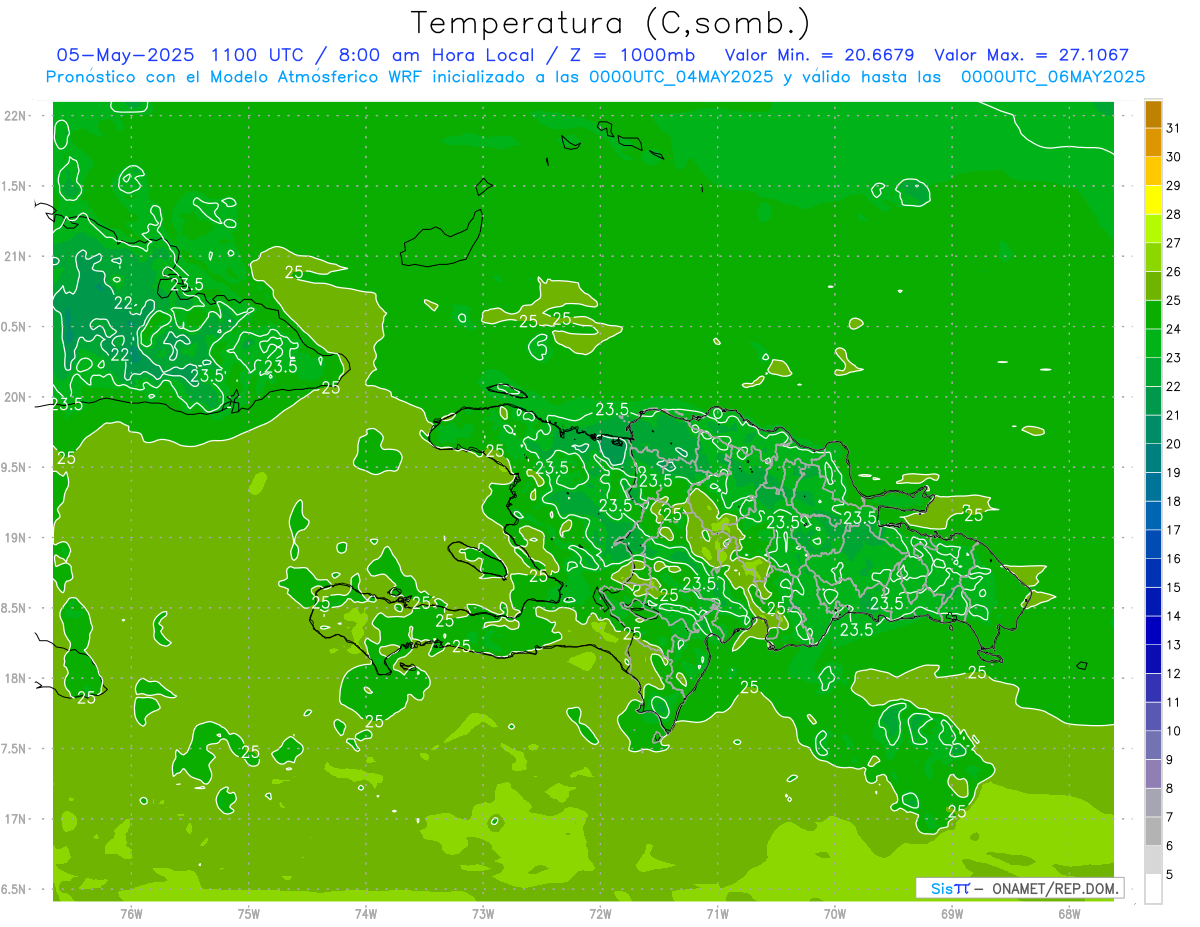
Task: Click the color bar scale label 29
Action: tap(1174, 186)
